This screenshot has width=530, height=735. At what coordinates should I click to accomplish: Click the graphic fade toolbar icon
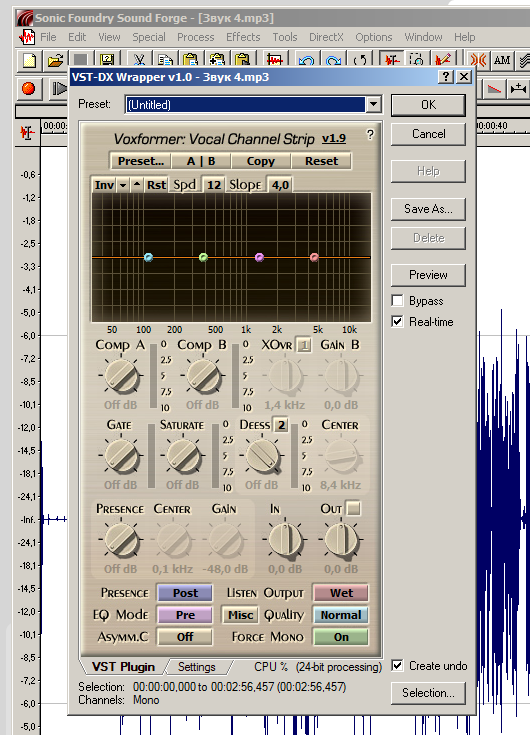(x=494, y=88)
